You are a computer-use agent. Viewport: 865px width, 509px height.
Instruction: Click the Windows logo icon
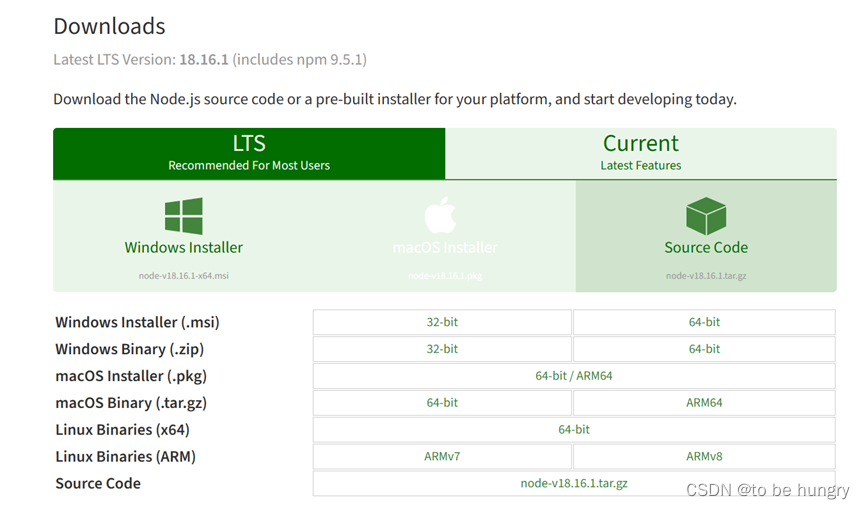184,216
